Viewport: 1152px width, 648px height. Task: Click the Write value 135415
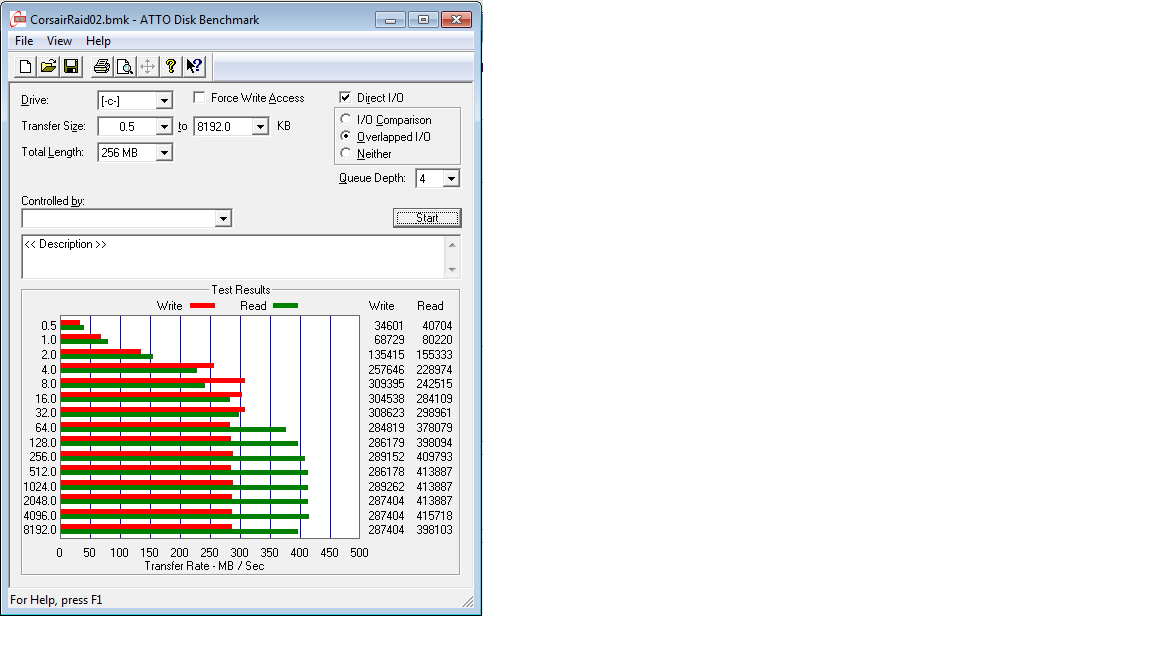(x=386, y=355)
